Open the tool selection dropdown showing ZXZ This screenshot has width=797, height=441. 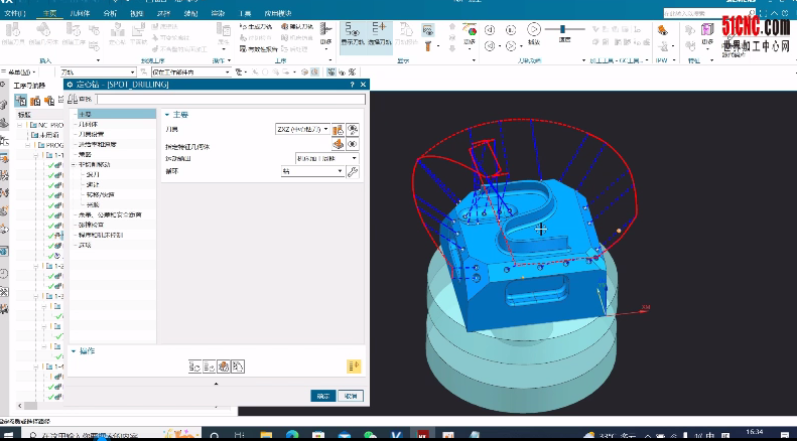tap(302, 130)
